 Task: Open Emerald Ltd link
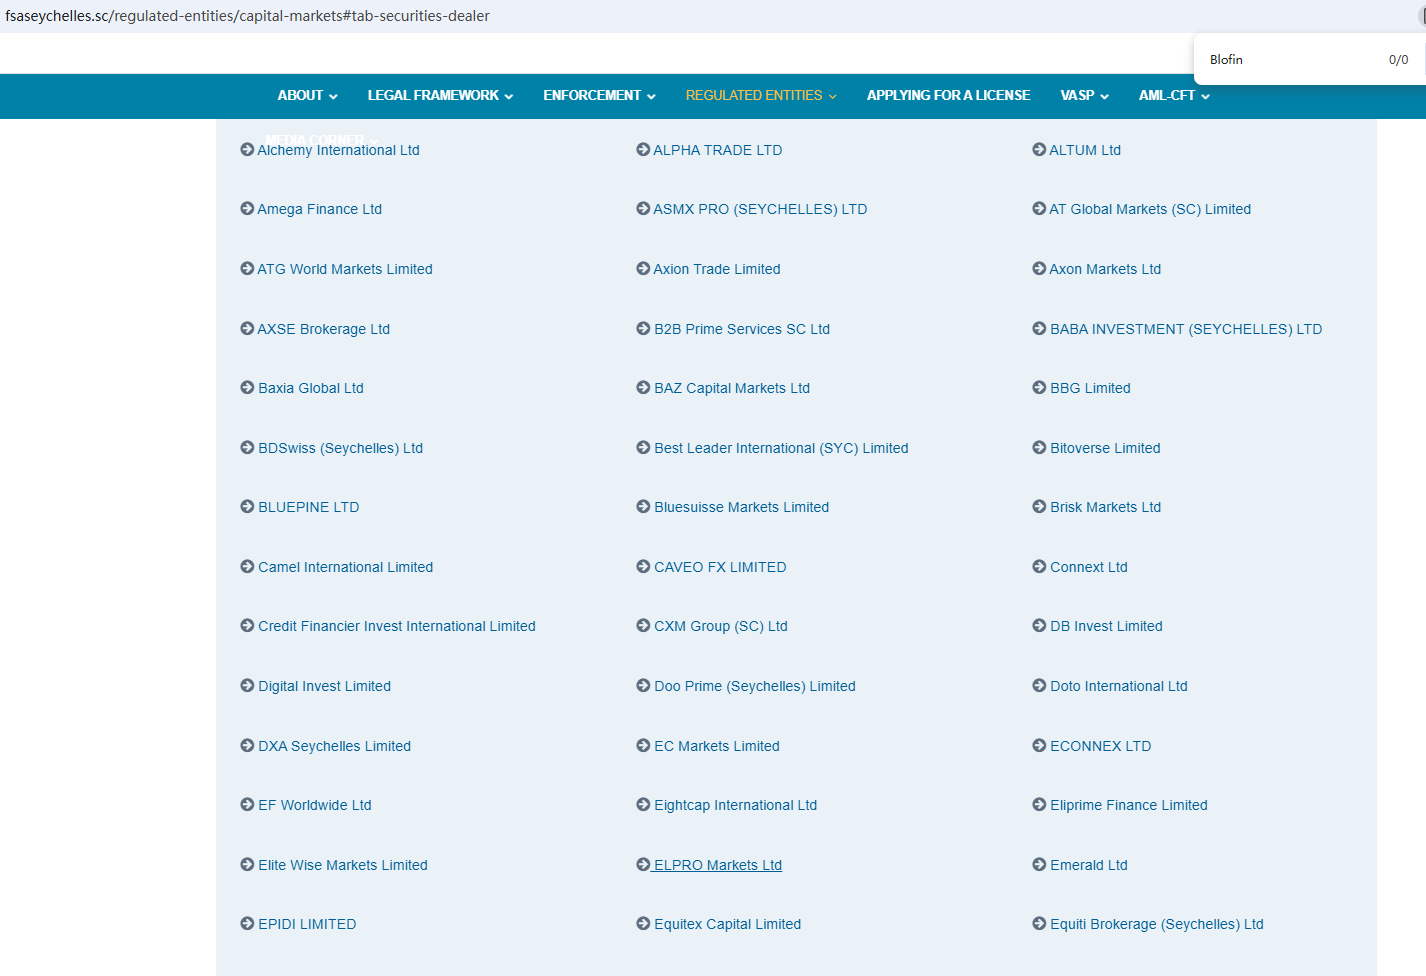pyautogui.click(x=1089, y=865)
